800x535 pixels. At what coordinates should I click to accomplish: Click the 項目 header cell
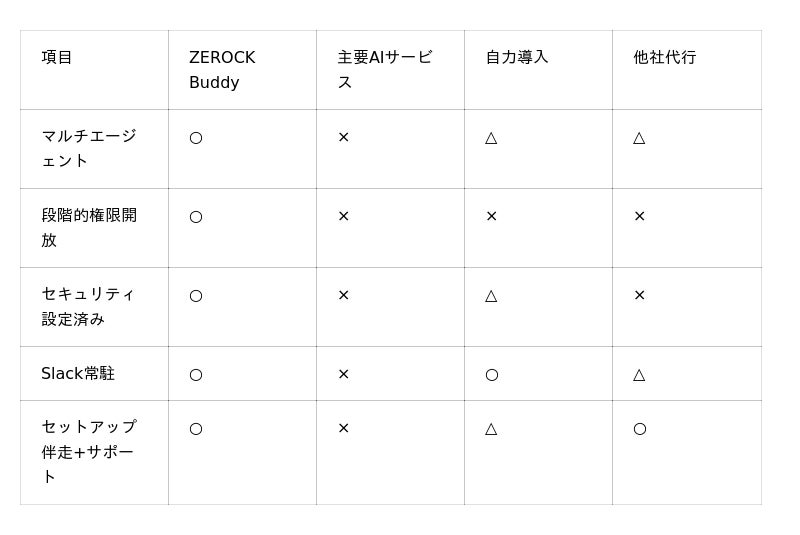tap(57, 58)
